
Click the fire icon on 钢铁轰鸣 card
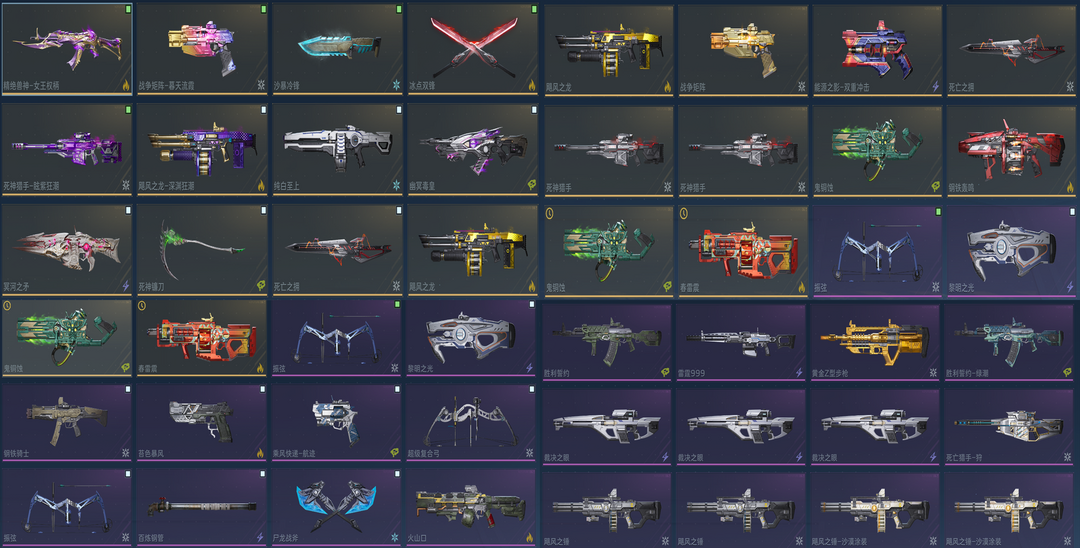click(x=1070, y=187)
